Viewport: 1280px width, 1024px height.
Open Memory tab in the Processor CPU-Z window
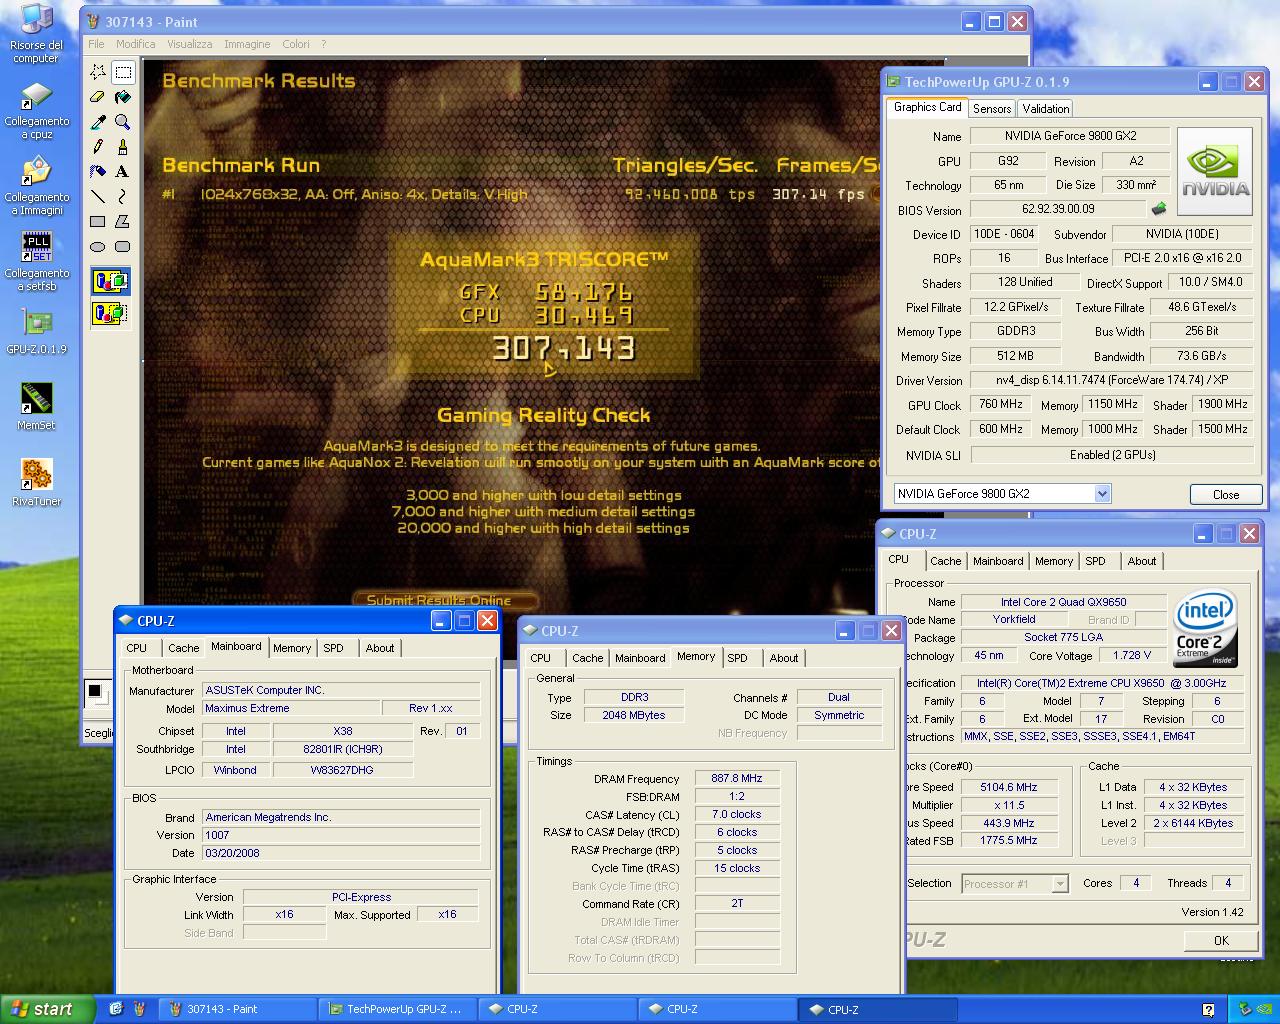pyautogui.click(x=1053, y=561)
